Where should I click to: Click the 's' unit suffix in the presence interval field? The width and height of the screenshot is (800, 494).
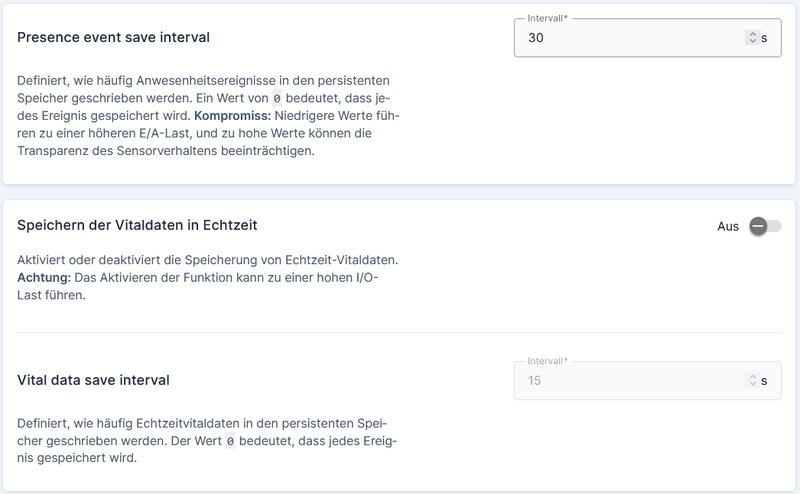coord(765,38)
